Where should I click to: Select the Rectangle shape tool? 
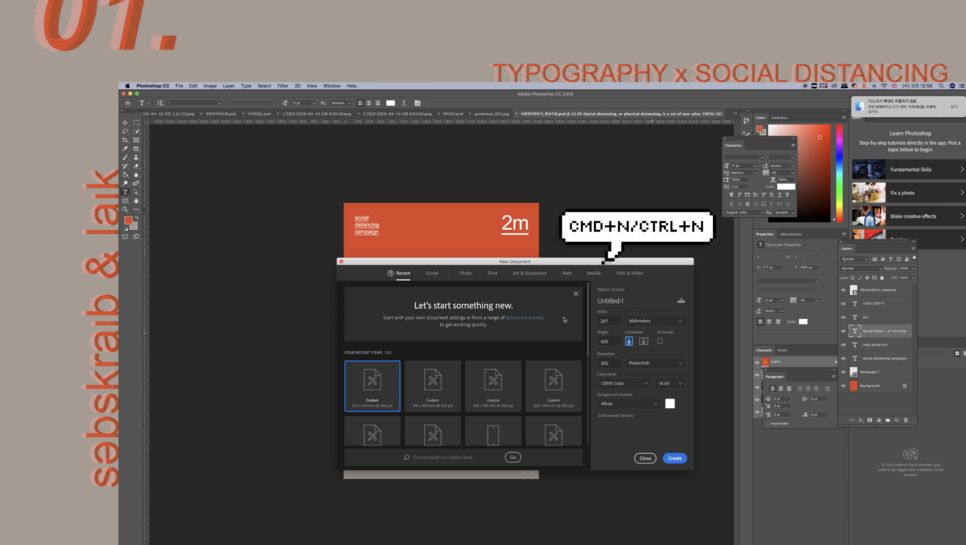[125, 201]
